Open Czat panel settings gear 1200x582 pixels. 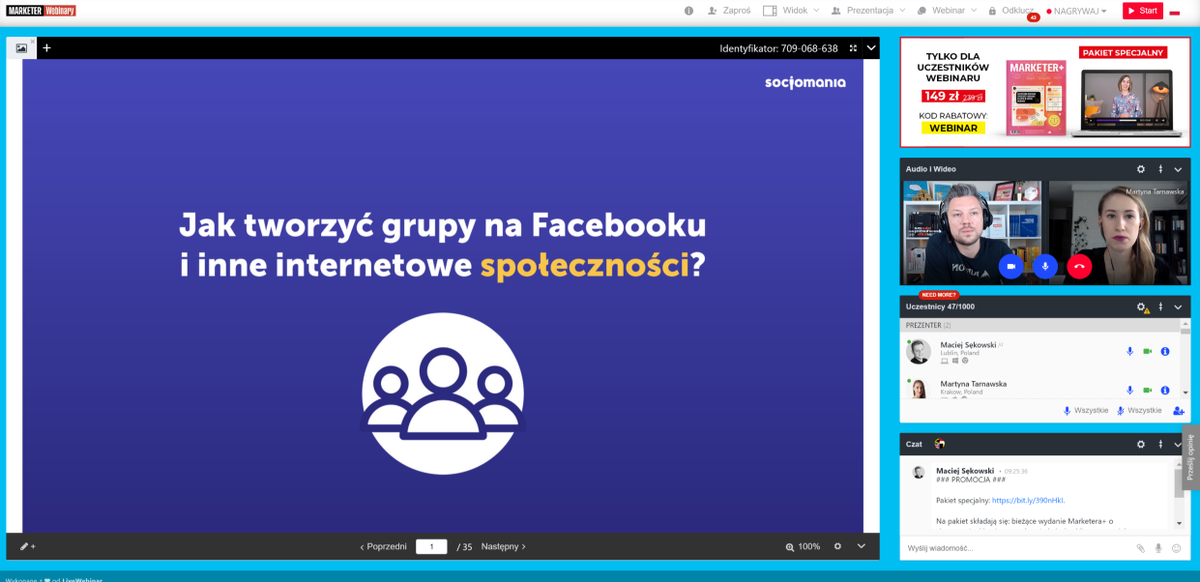(1141, 444)
